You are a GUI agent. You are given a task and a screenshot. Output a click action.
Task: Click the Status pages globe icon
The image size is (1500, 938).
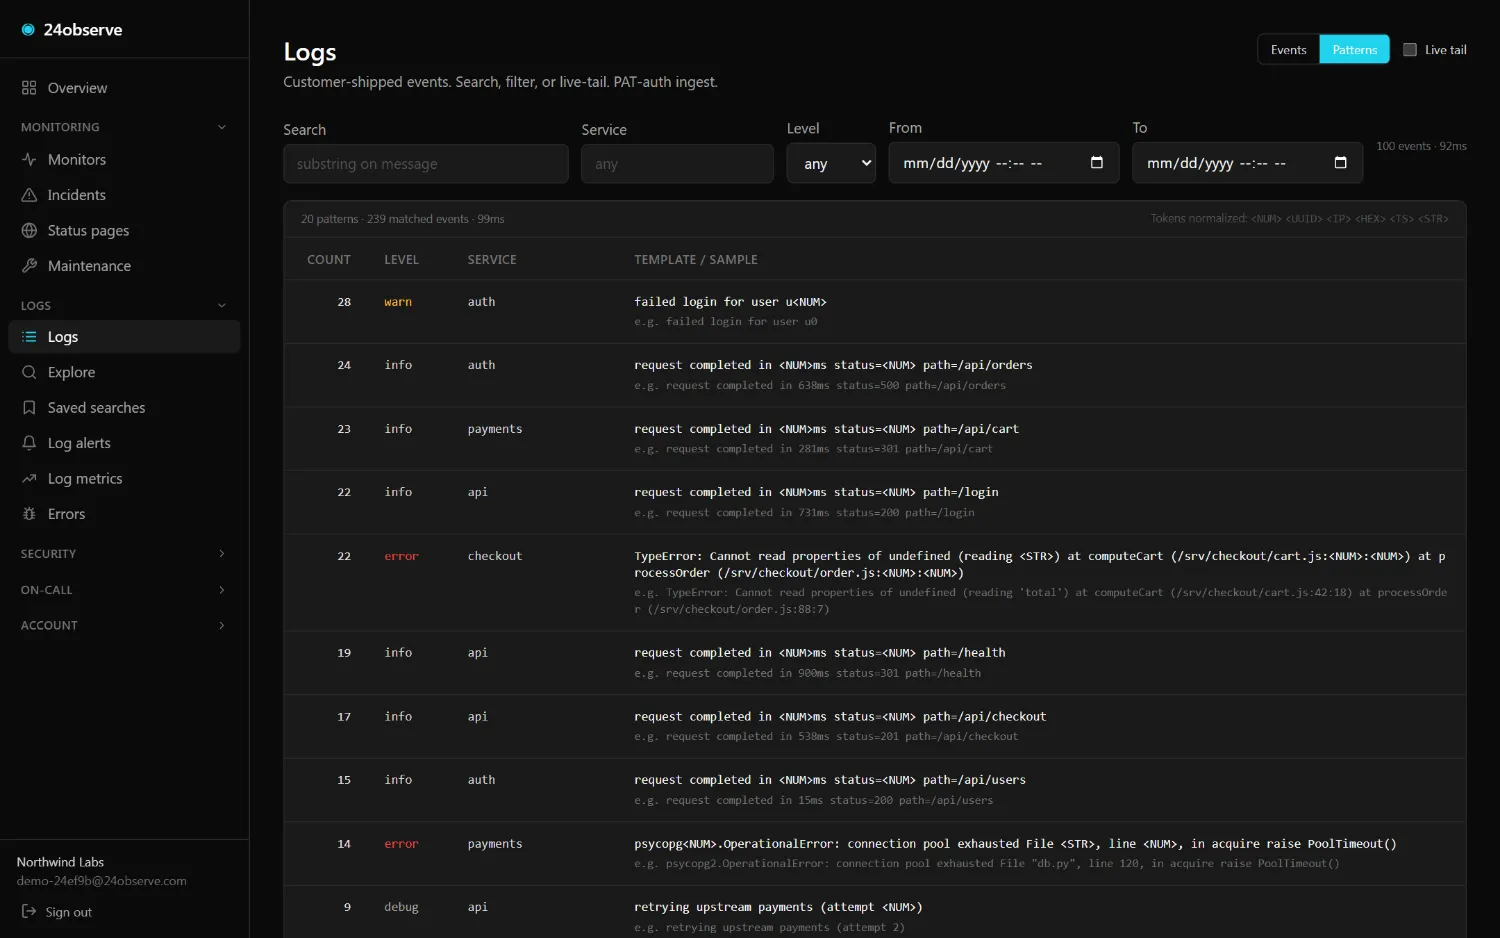pos(29,230)
